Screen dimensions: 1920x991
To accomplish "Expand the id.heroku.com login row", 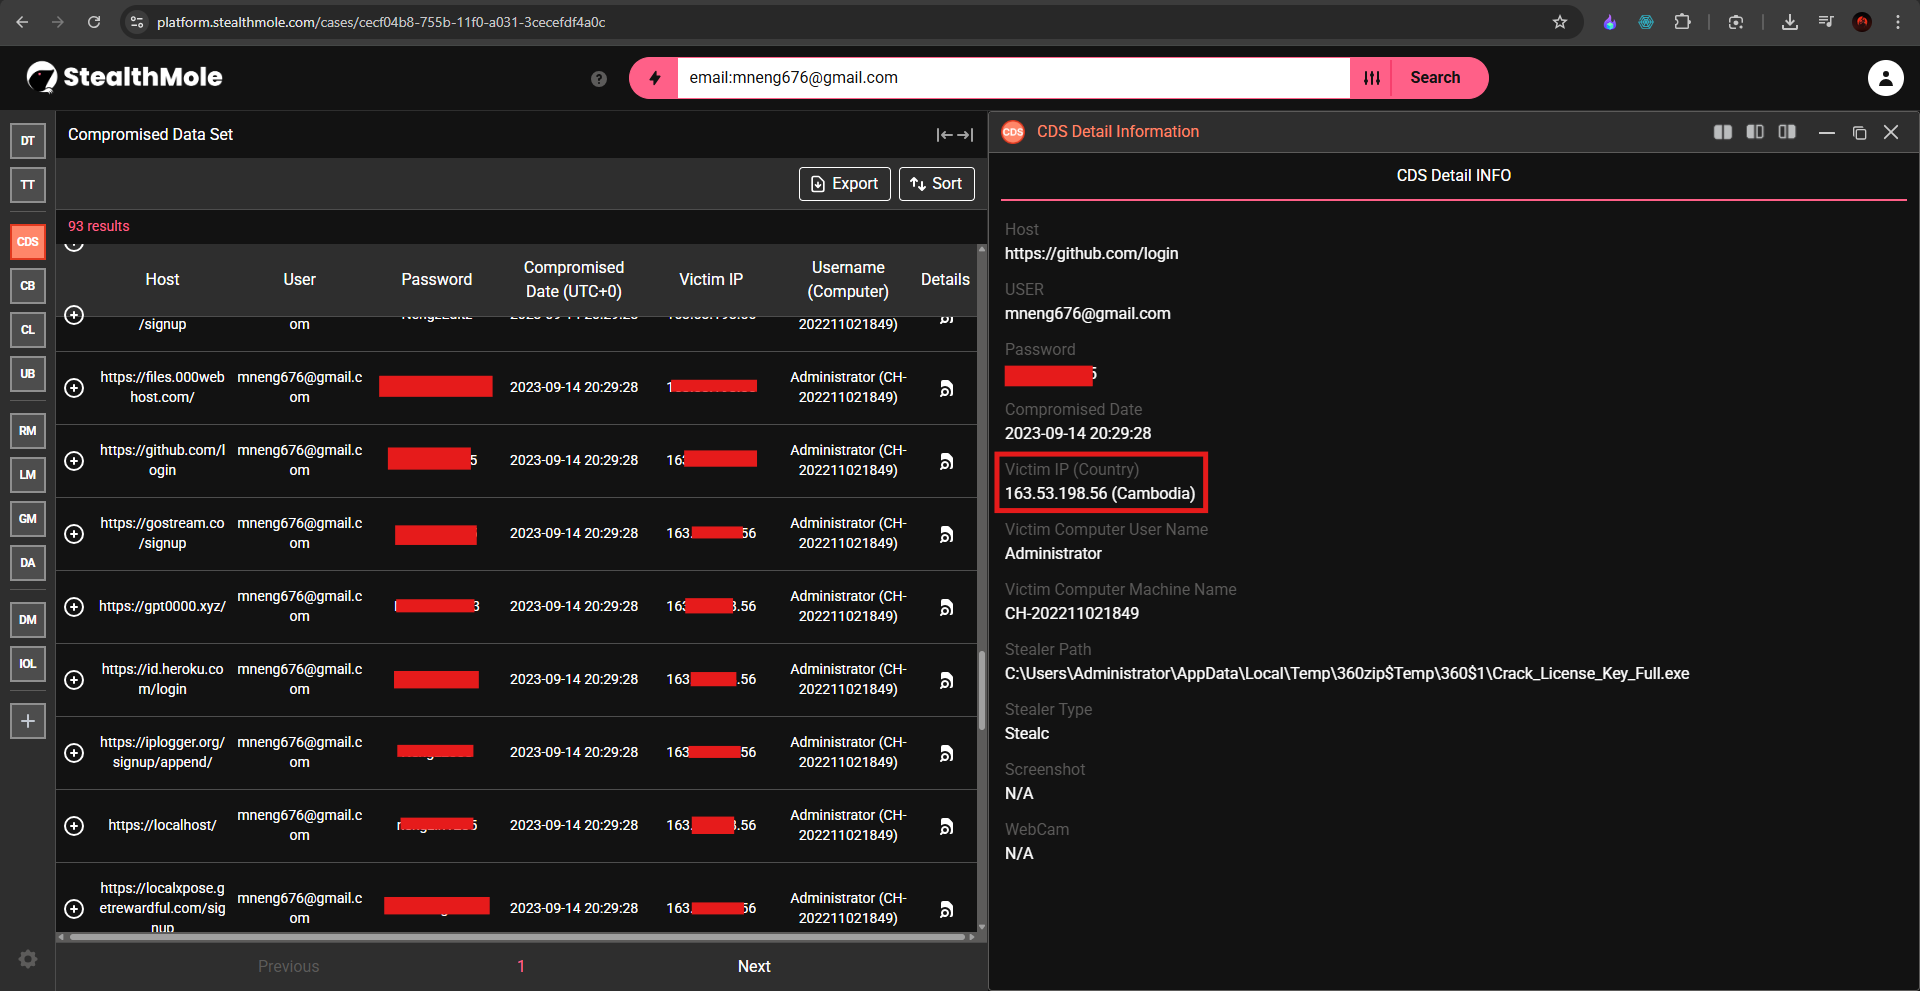I will (74, 680).
